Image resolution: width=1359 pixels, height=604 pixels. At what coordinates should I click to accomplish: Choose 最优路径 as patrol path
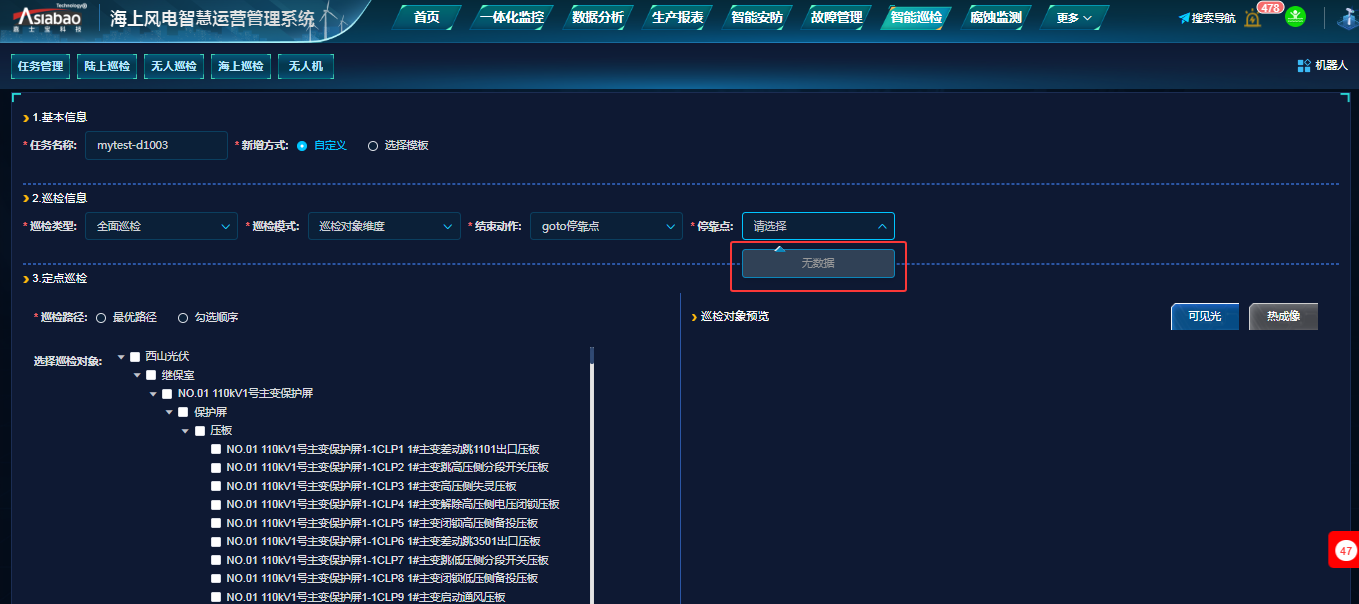(101, 318)
